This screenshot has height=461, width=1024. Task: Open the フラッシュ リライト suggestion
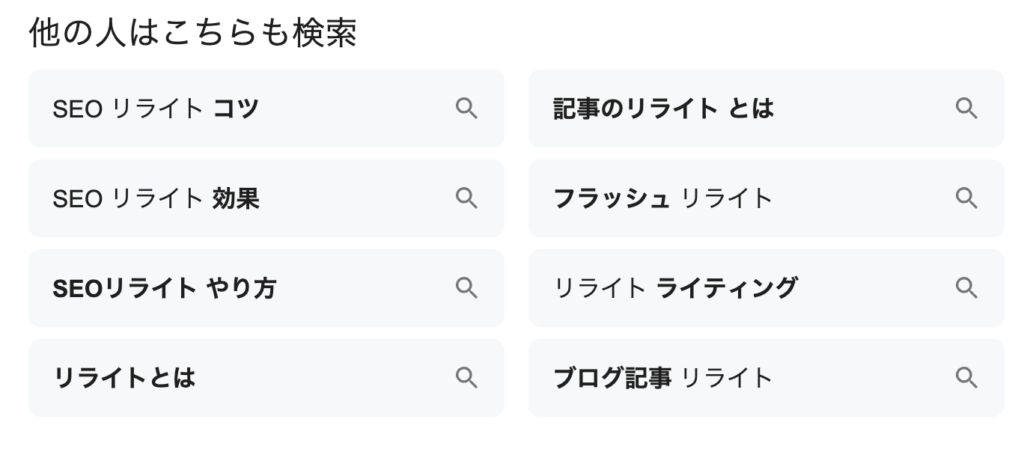pyautogui.click(x=663, y=199)
